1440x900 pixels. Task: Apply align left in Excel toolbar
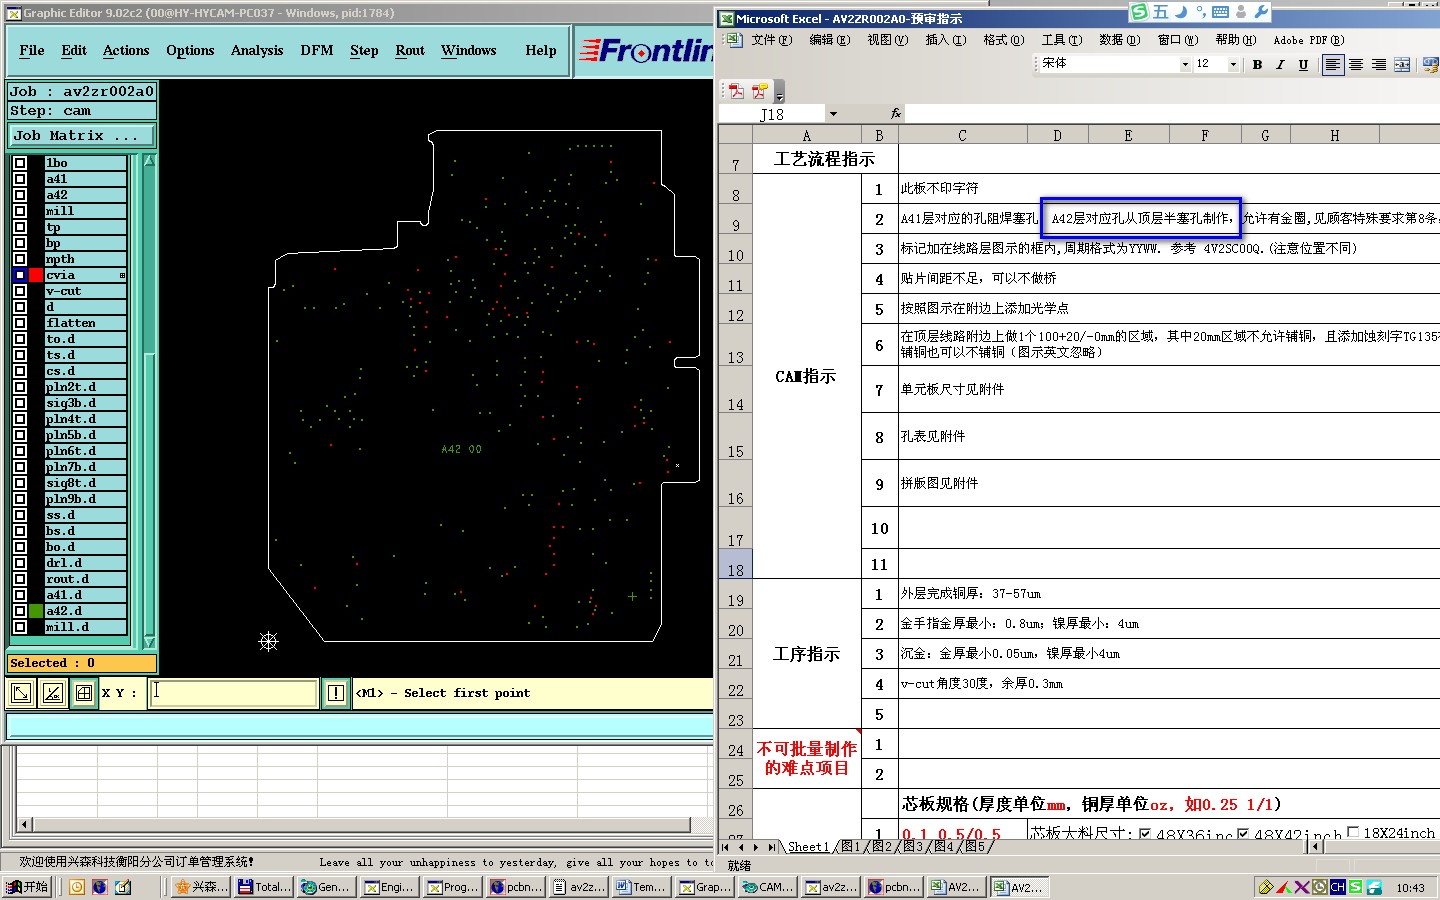(x=1333, y=64)
